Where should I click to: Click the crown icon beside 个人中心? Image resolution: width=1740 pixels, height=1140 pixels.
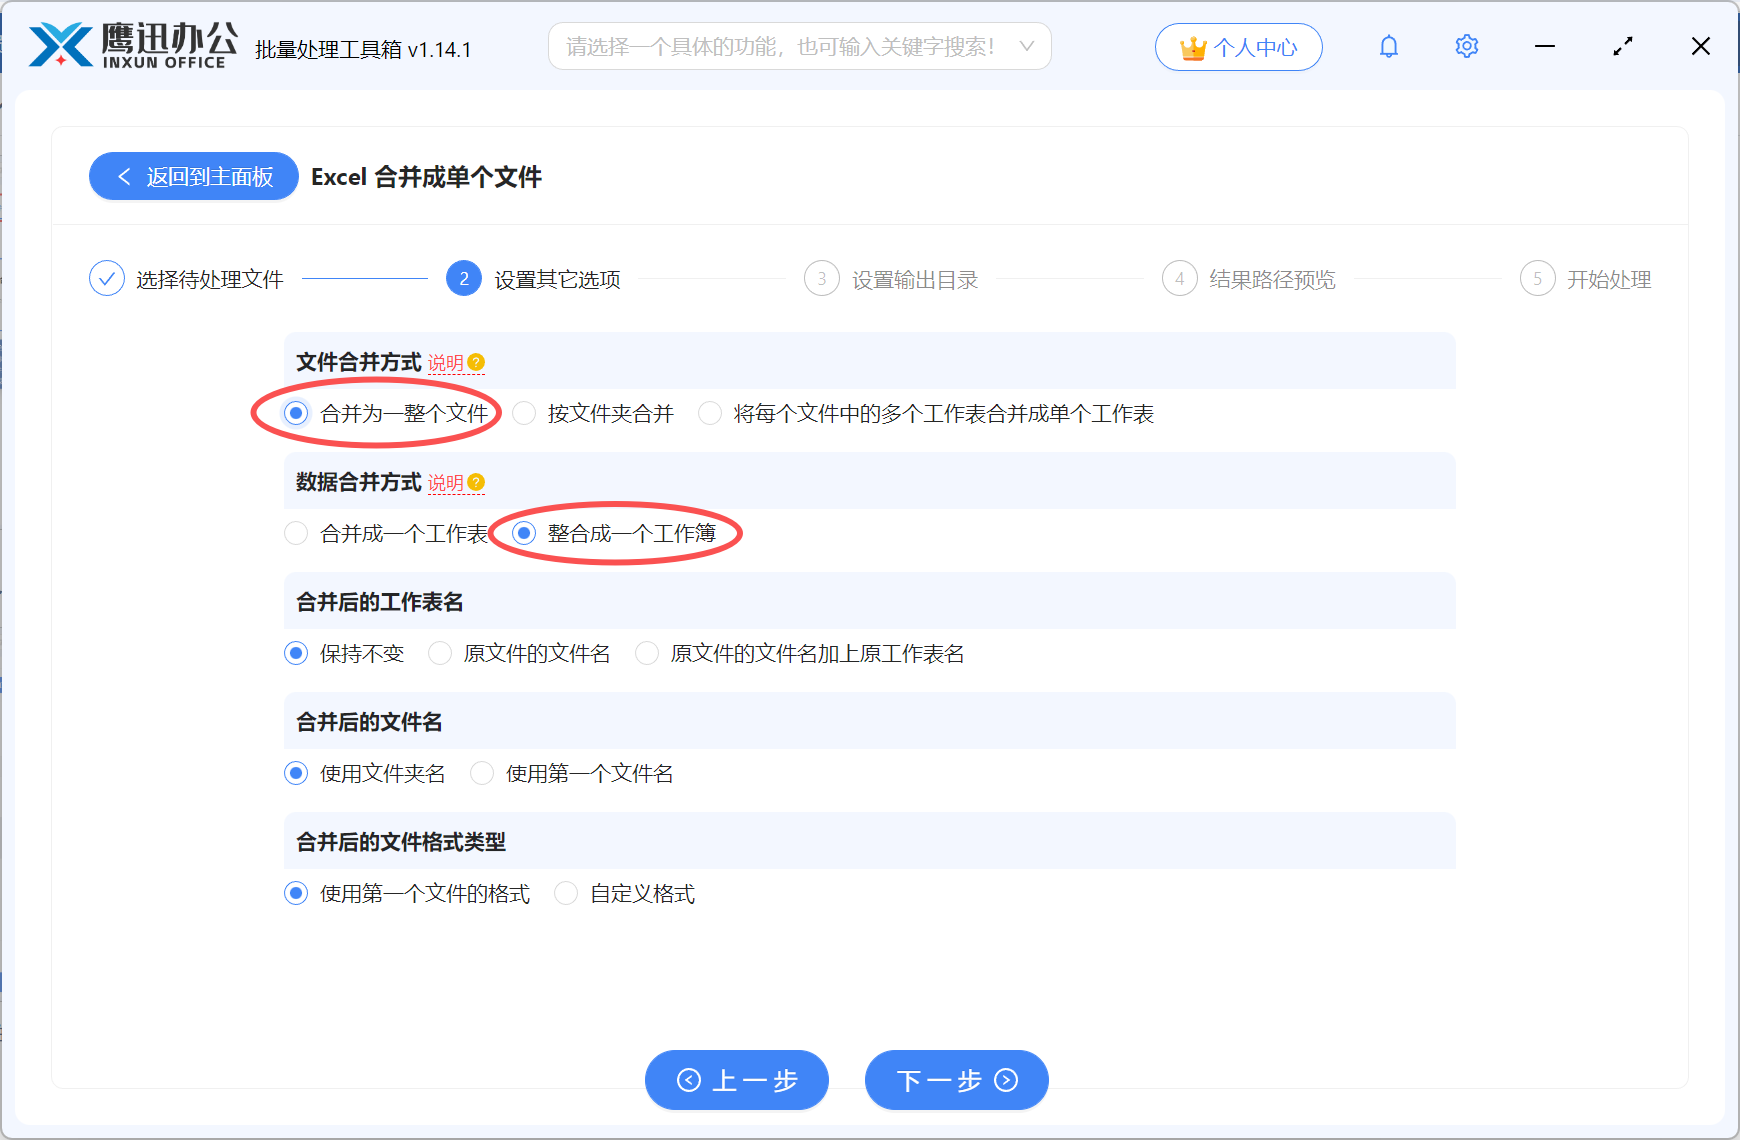1192,46
